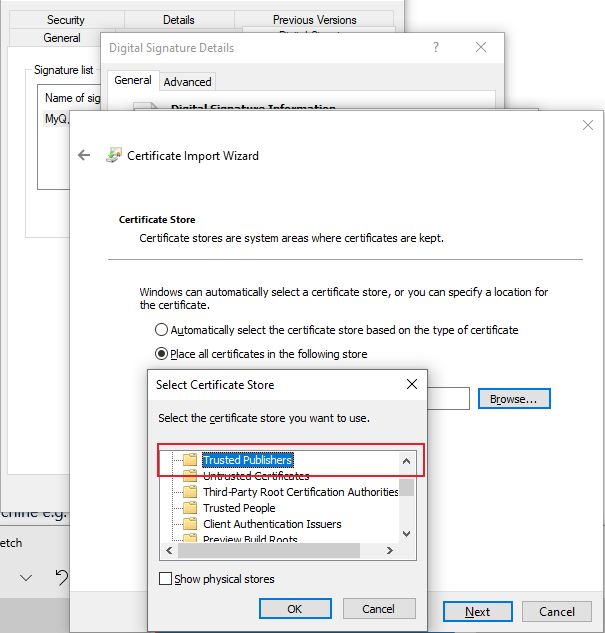Click the Trusted People folder icon

click(190, 507)
